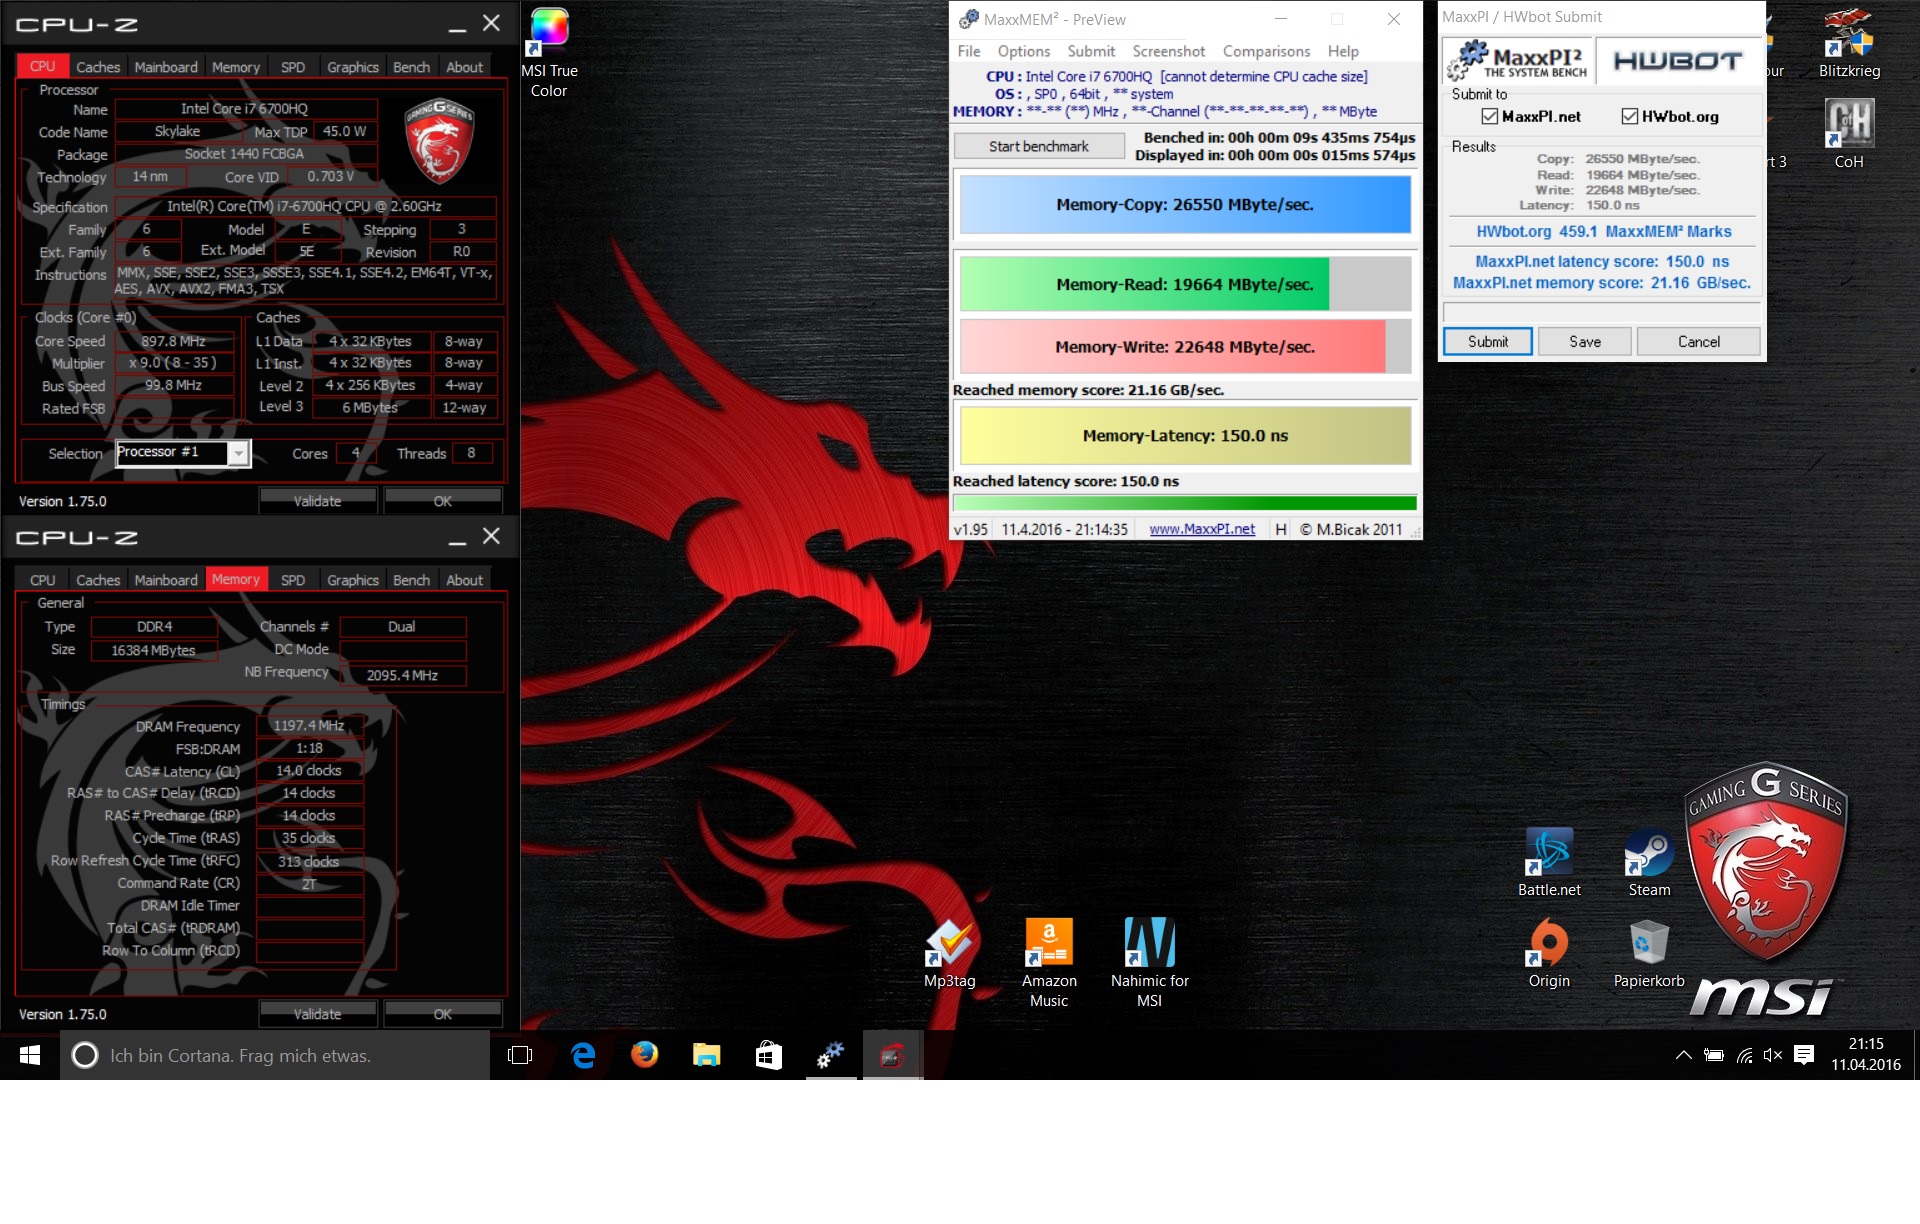Image resolution: width=1920 pixels, height=1224 pixels.
Task: Toggle the MaxxPI.net submit checkbox
Action: 1490,116
